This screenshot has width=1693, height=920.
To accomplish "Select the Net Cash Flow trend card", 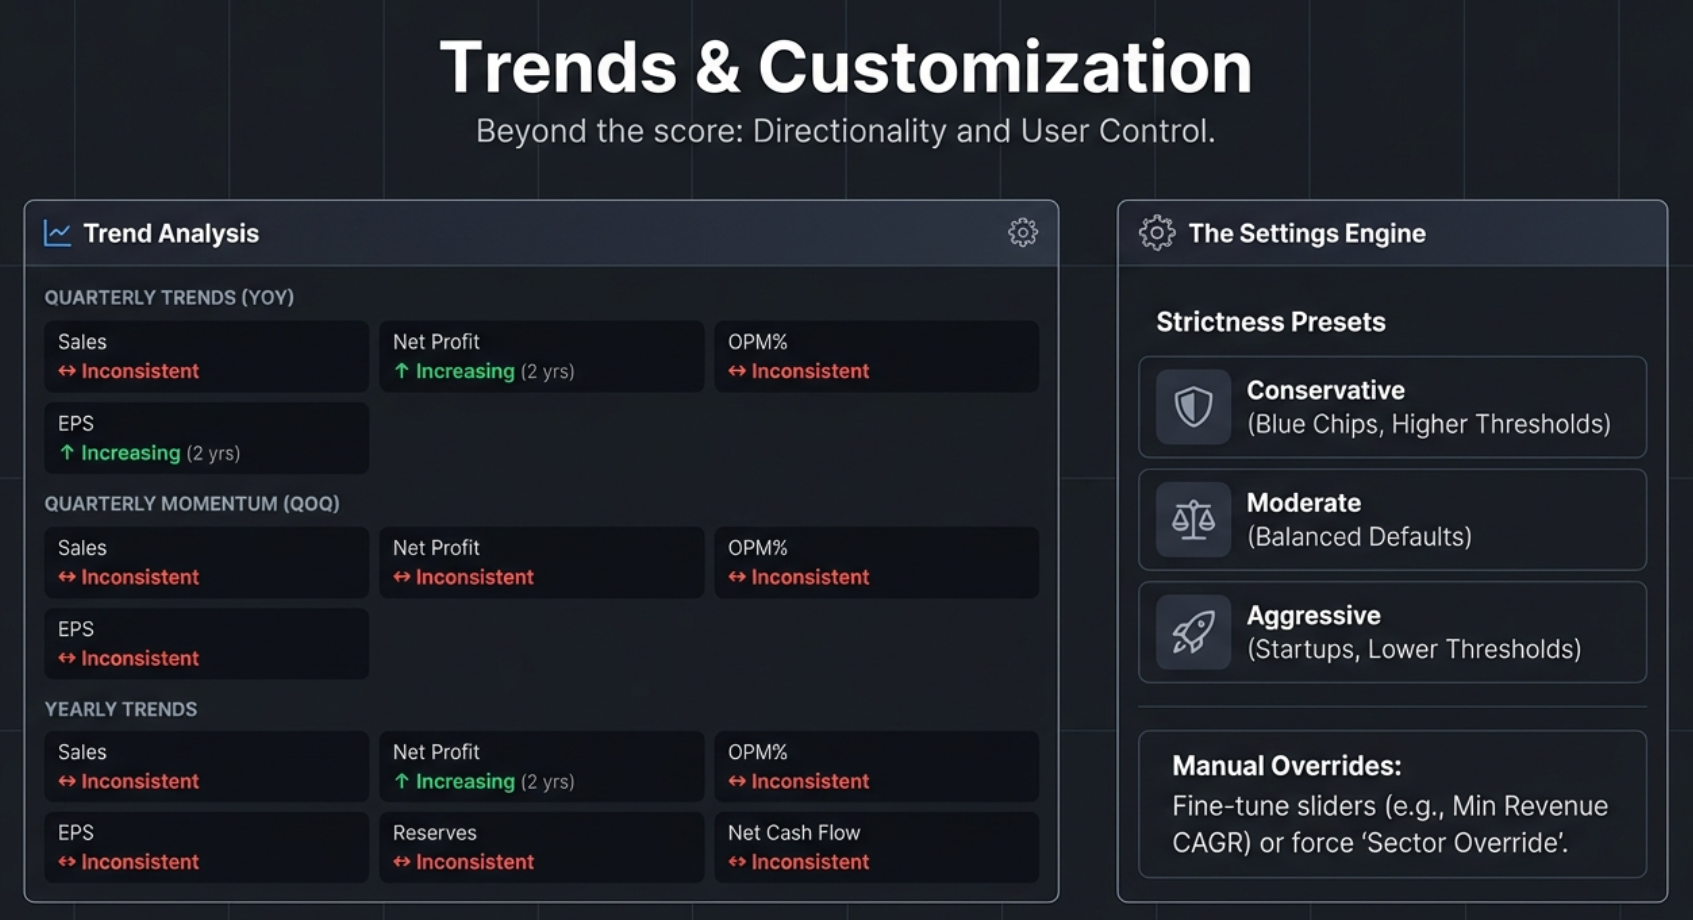I will click(x=877, y=847).
